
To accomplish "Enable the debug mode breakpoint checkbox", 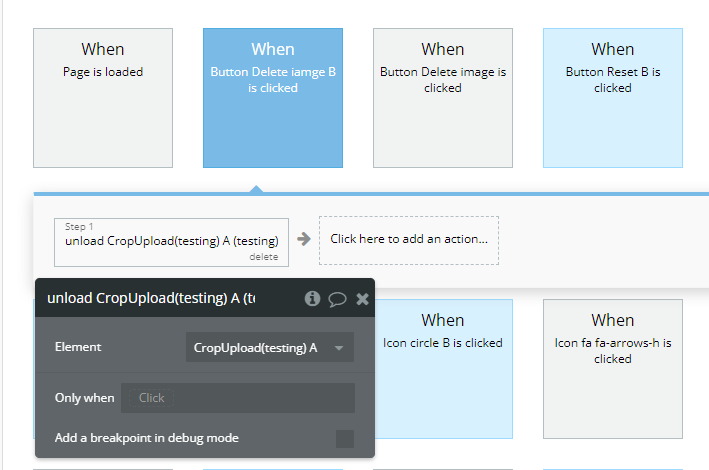I will pos(344,438).
